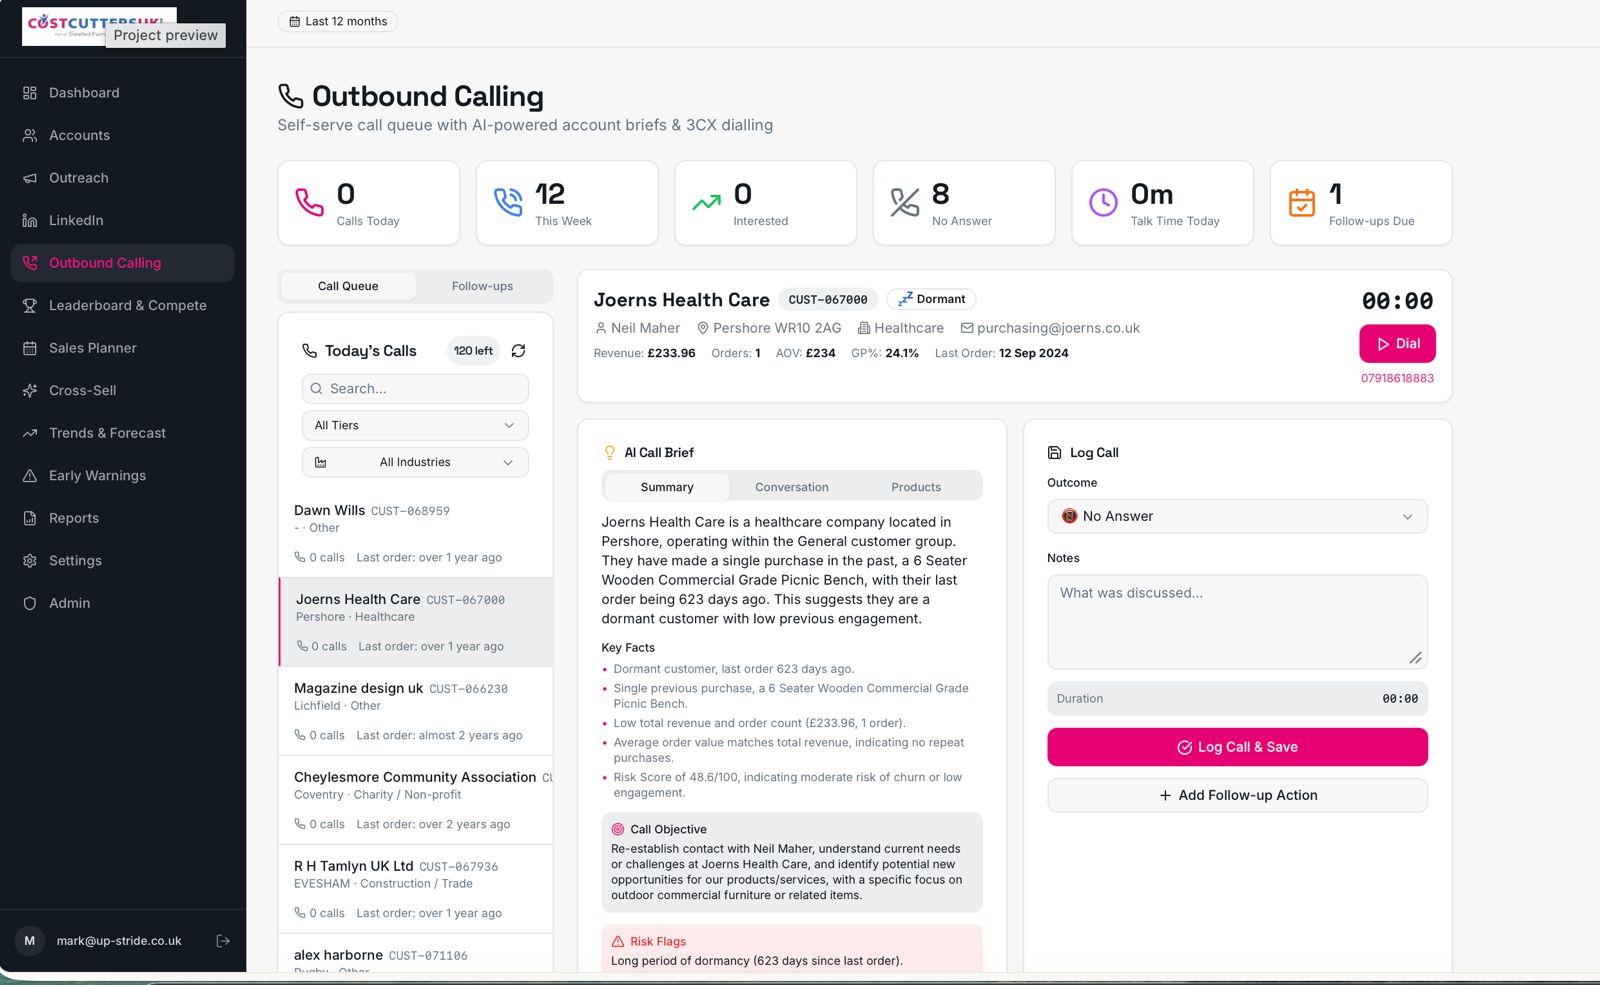Expand the All Tiers dropdown
This screenshot has width=1600, height=985.
(x=415, y=425)
